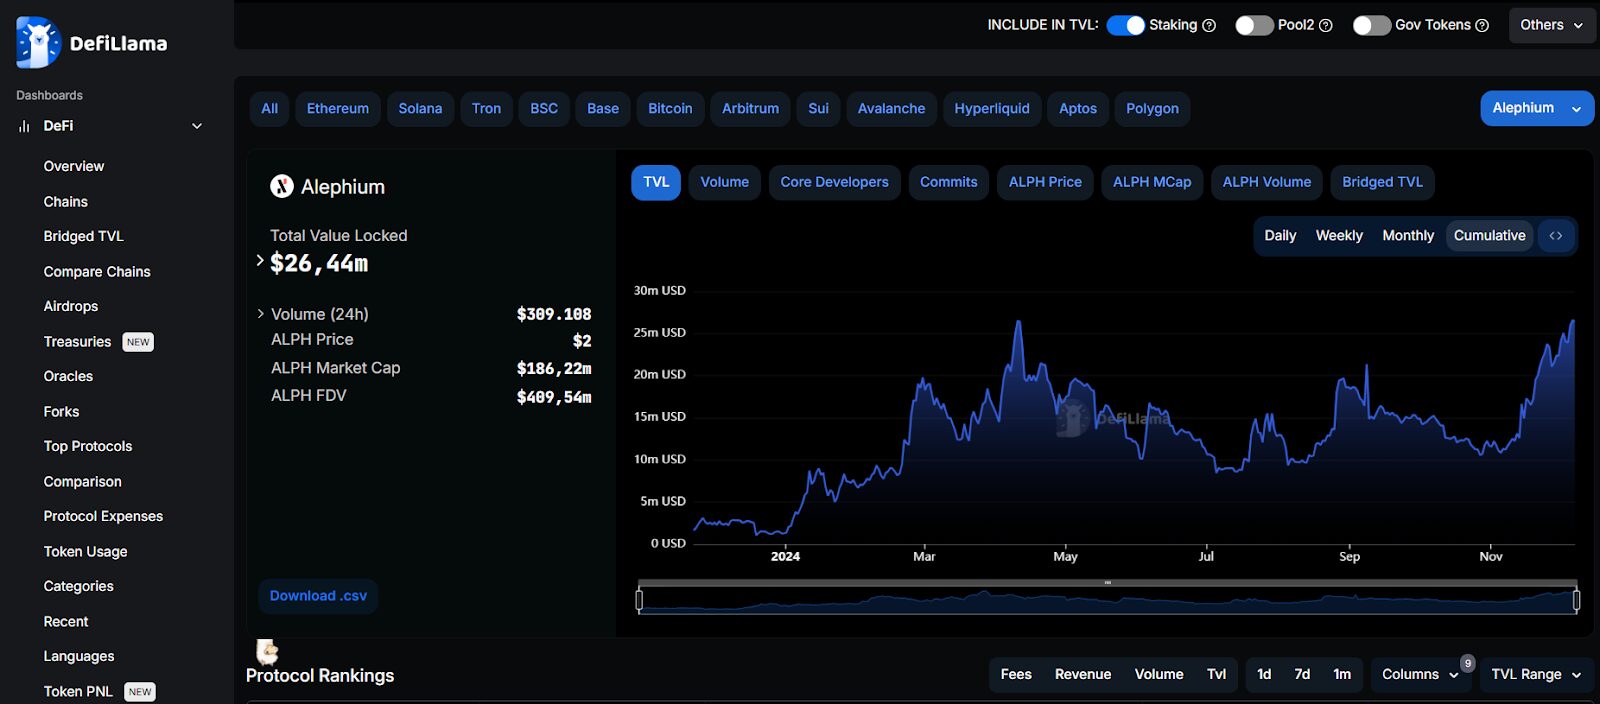Toggle the Staking switch off
The height and width of the screenshot is (704, 1600).
point(1126,26)
